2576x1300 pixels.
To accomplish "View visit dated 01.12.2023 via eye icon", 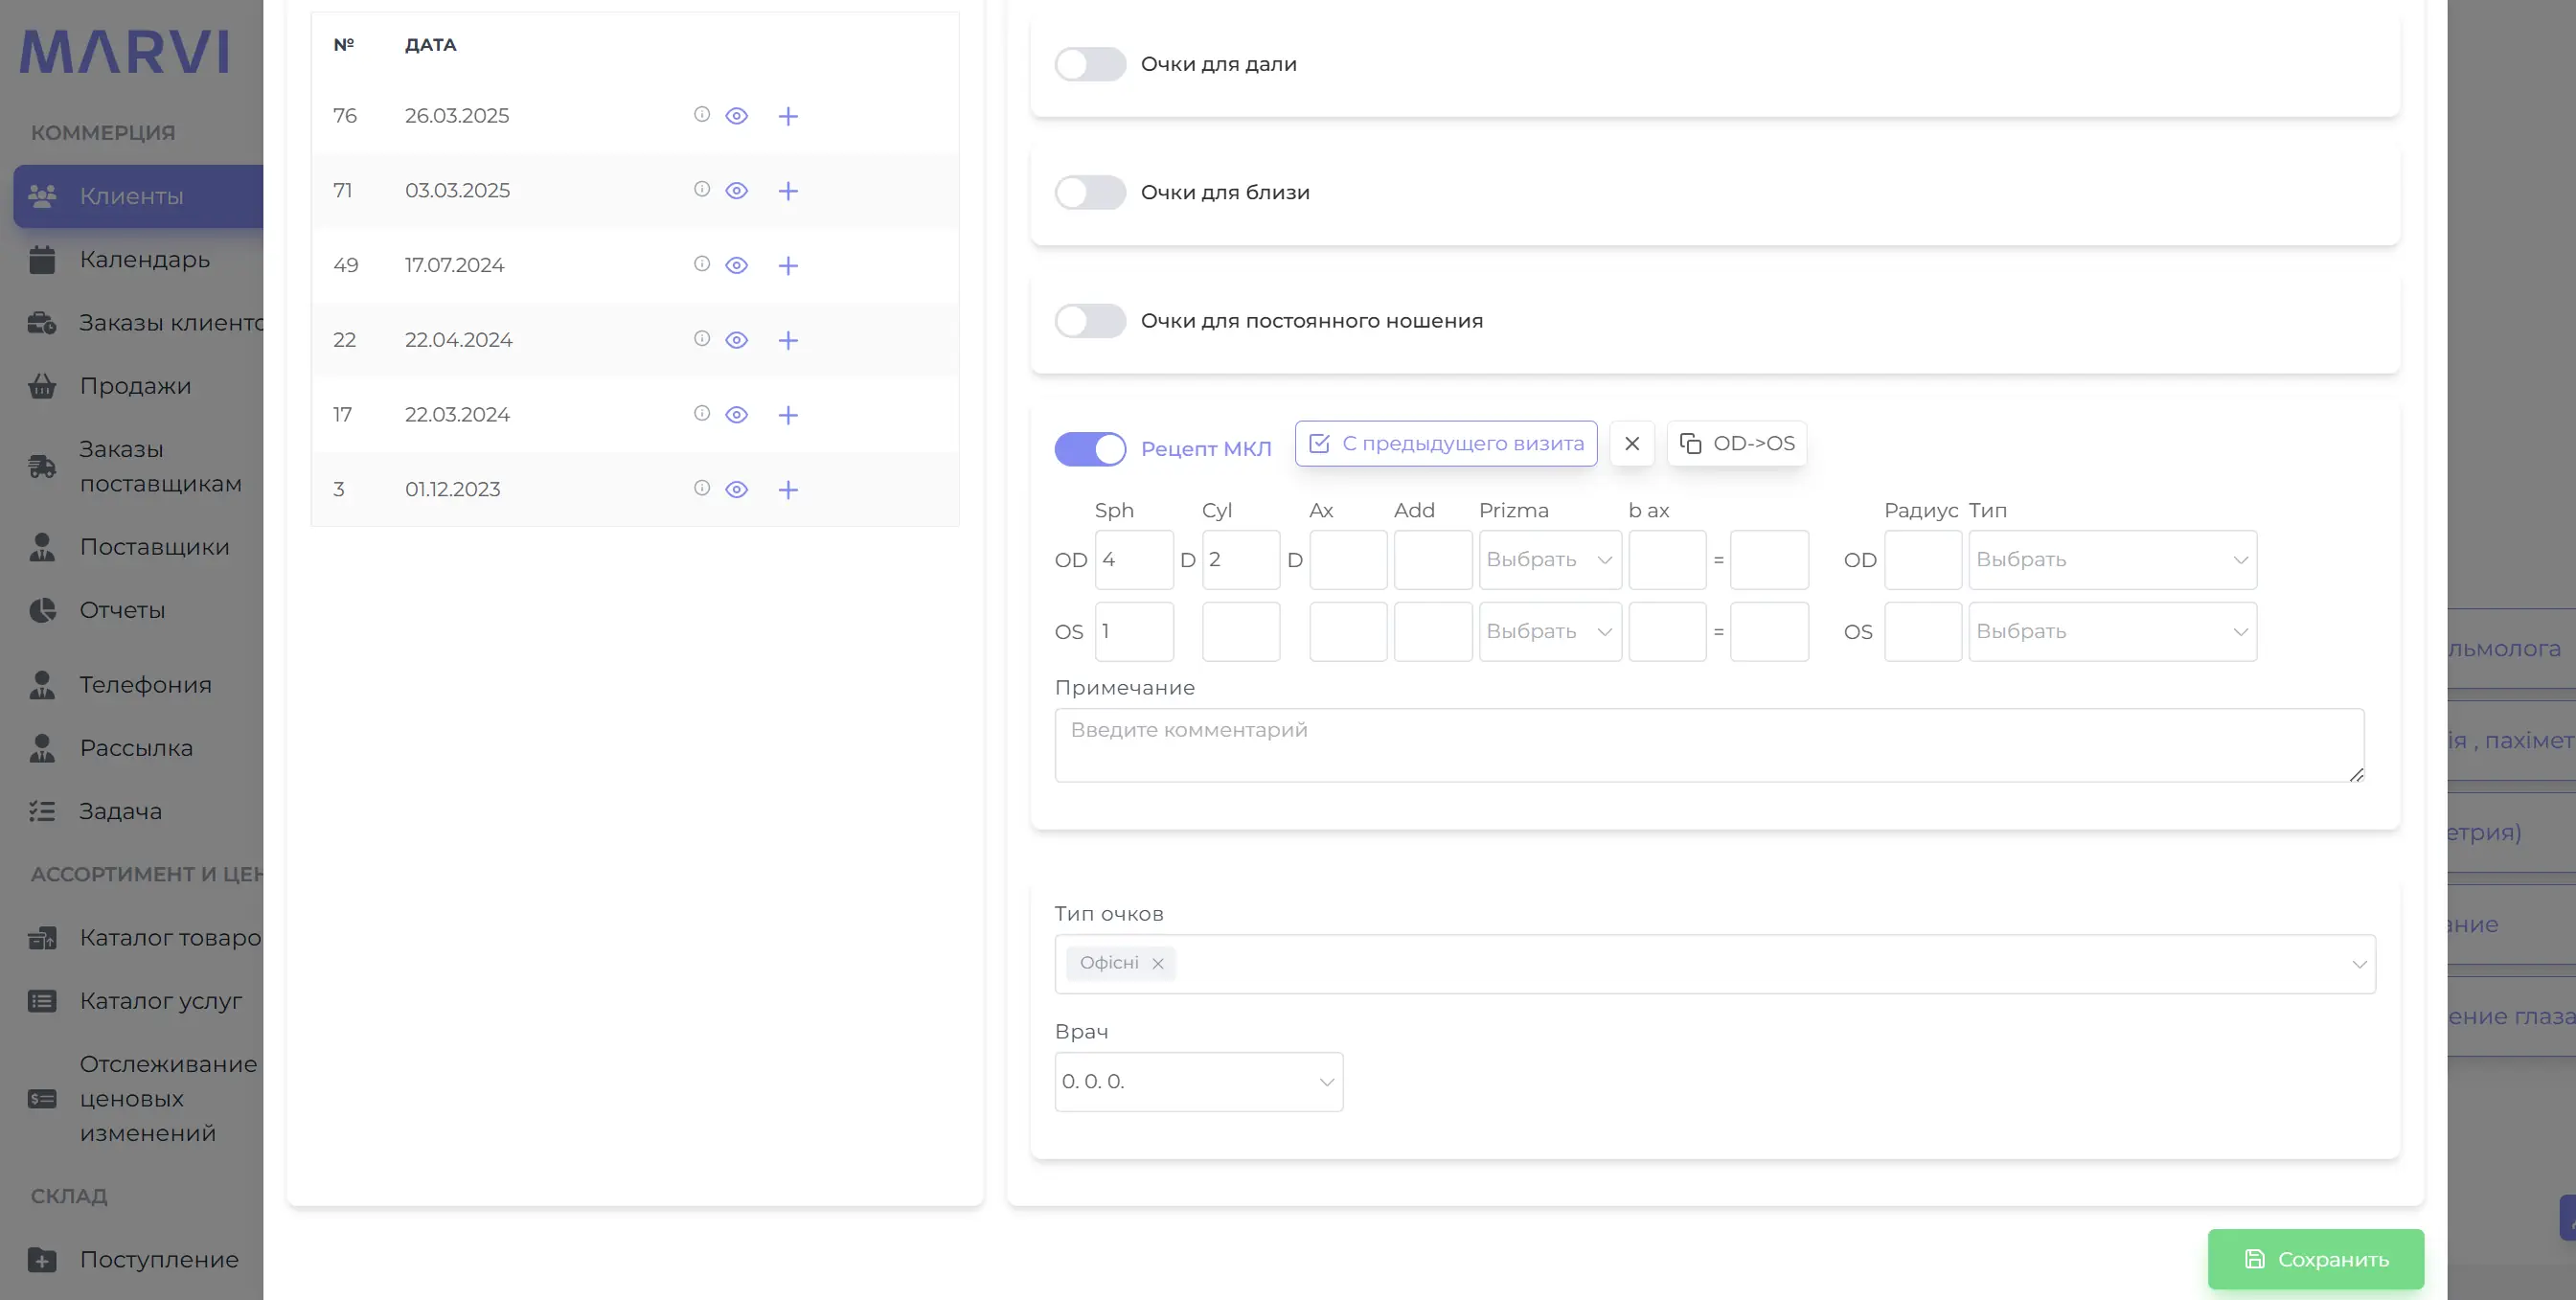I will [x=737, y=489].
